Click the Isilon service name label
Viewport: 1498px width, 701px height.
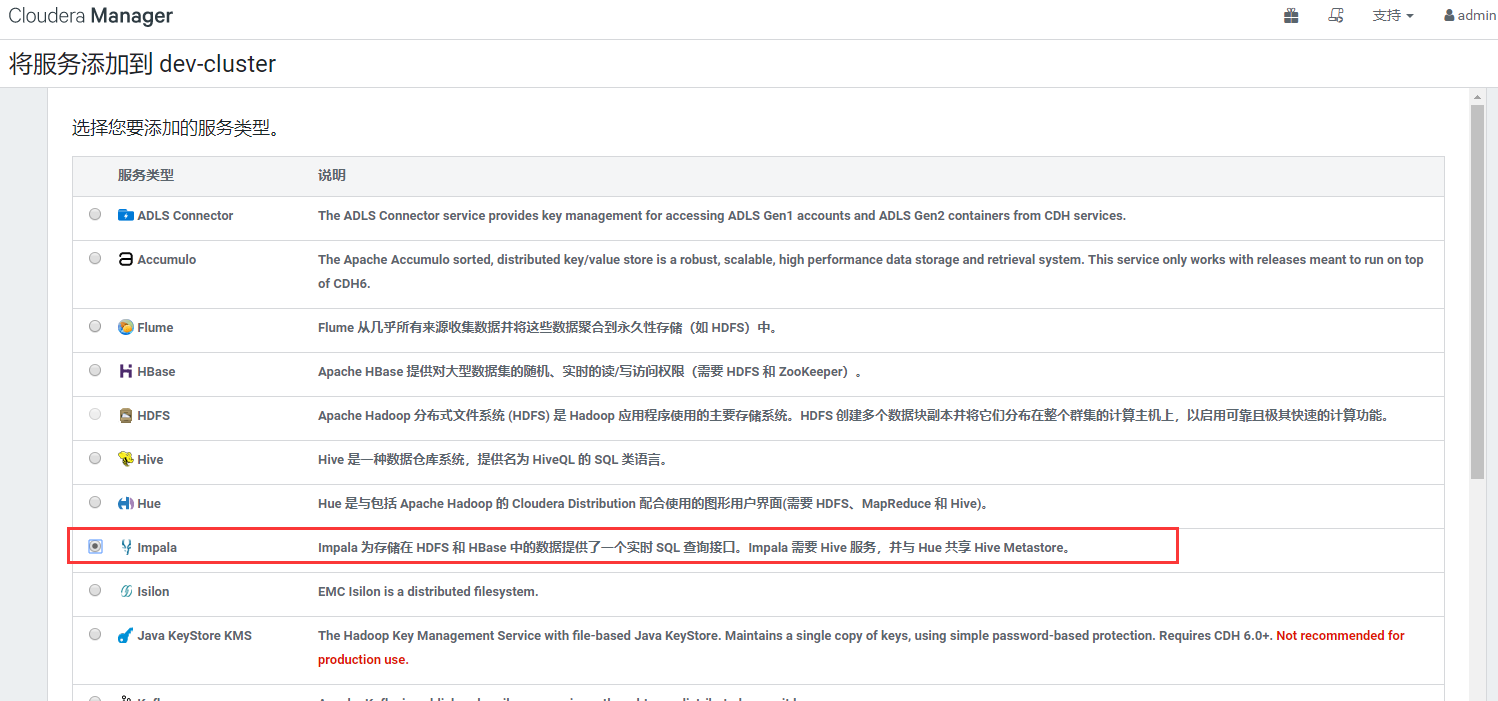point(154,592)
